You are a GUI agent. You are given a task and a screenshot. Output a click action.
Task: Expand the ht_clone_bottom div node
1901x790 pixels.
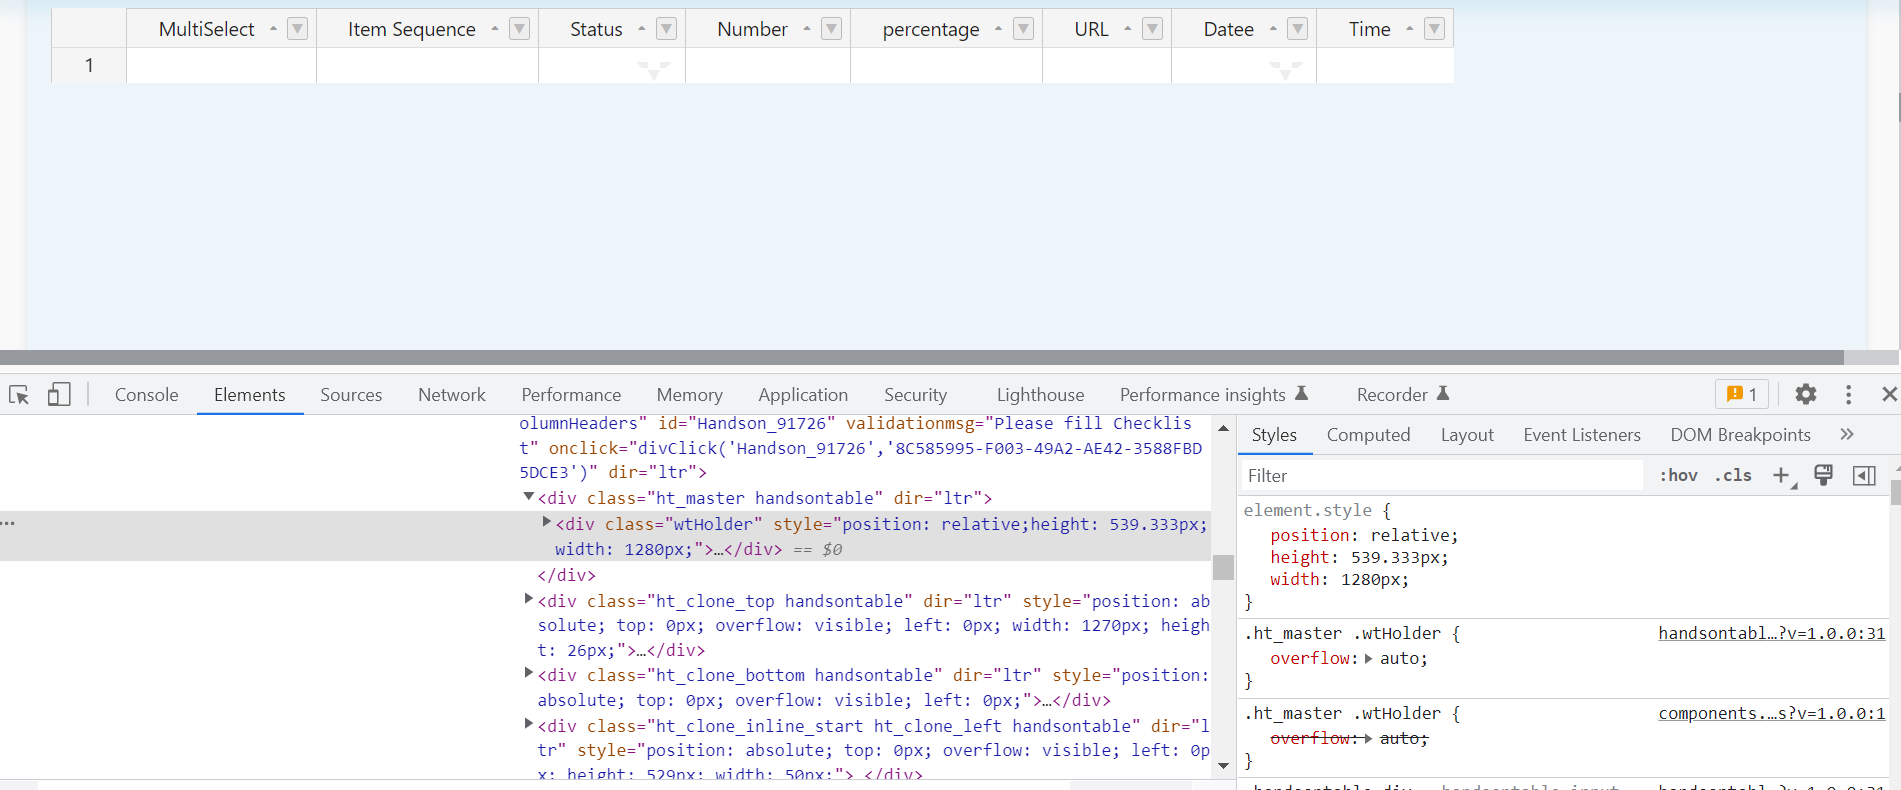[x=529, y=673]
